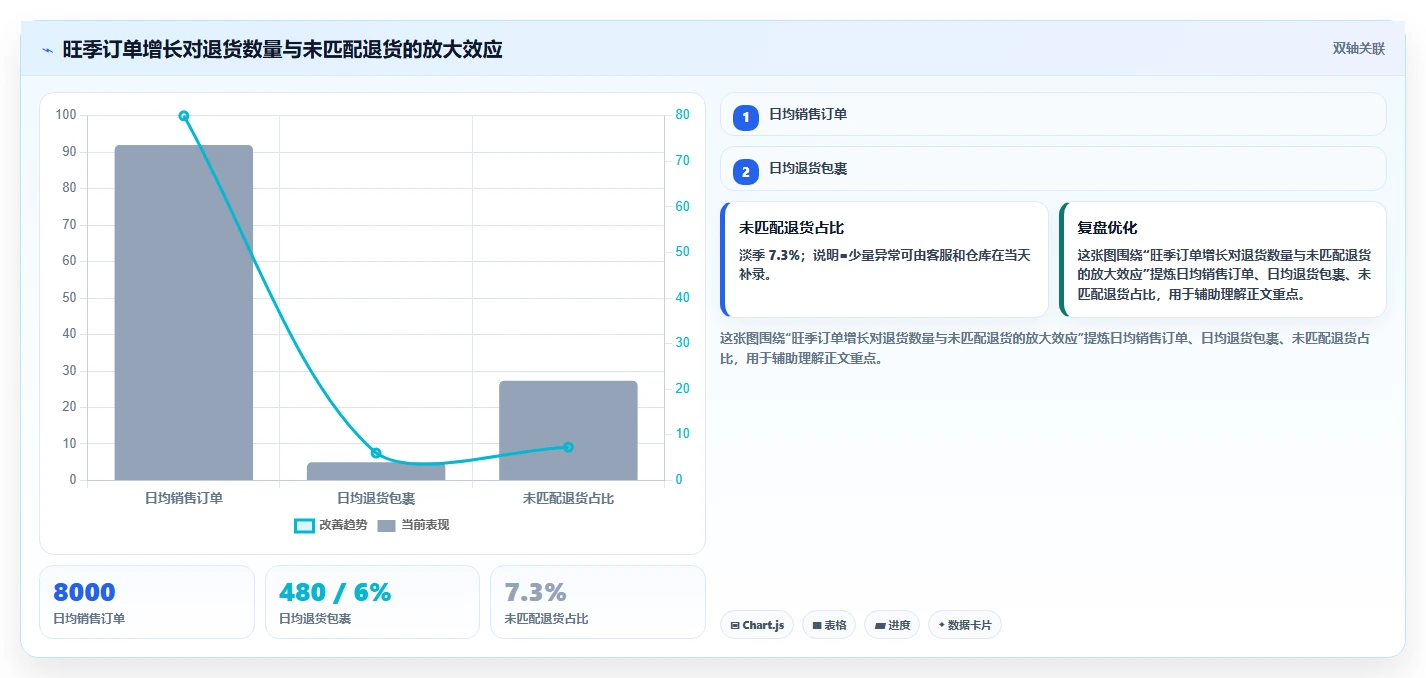
Task: Click the x-axis label 未匹配退货占比
Action: click(568, 498)
